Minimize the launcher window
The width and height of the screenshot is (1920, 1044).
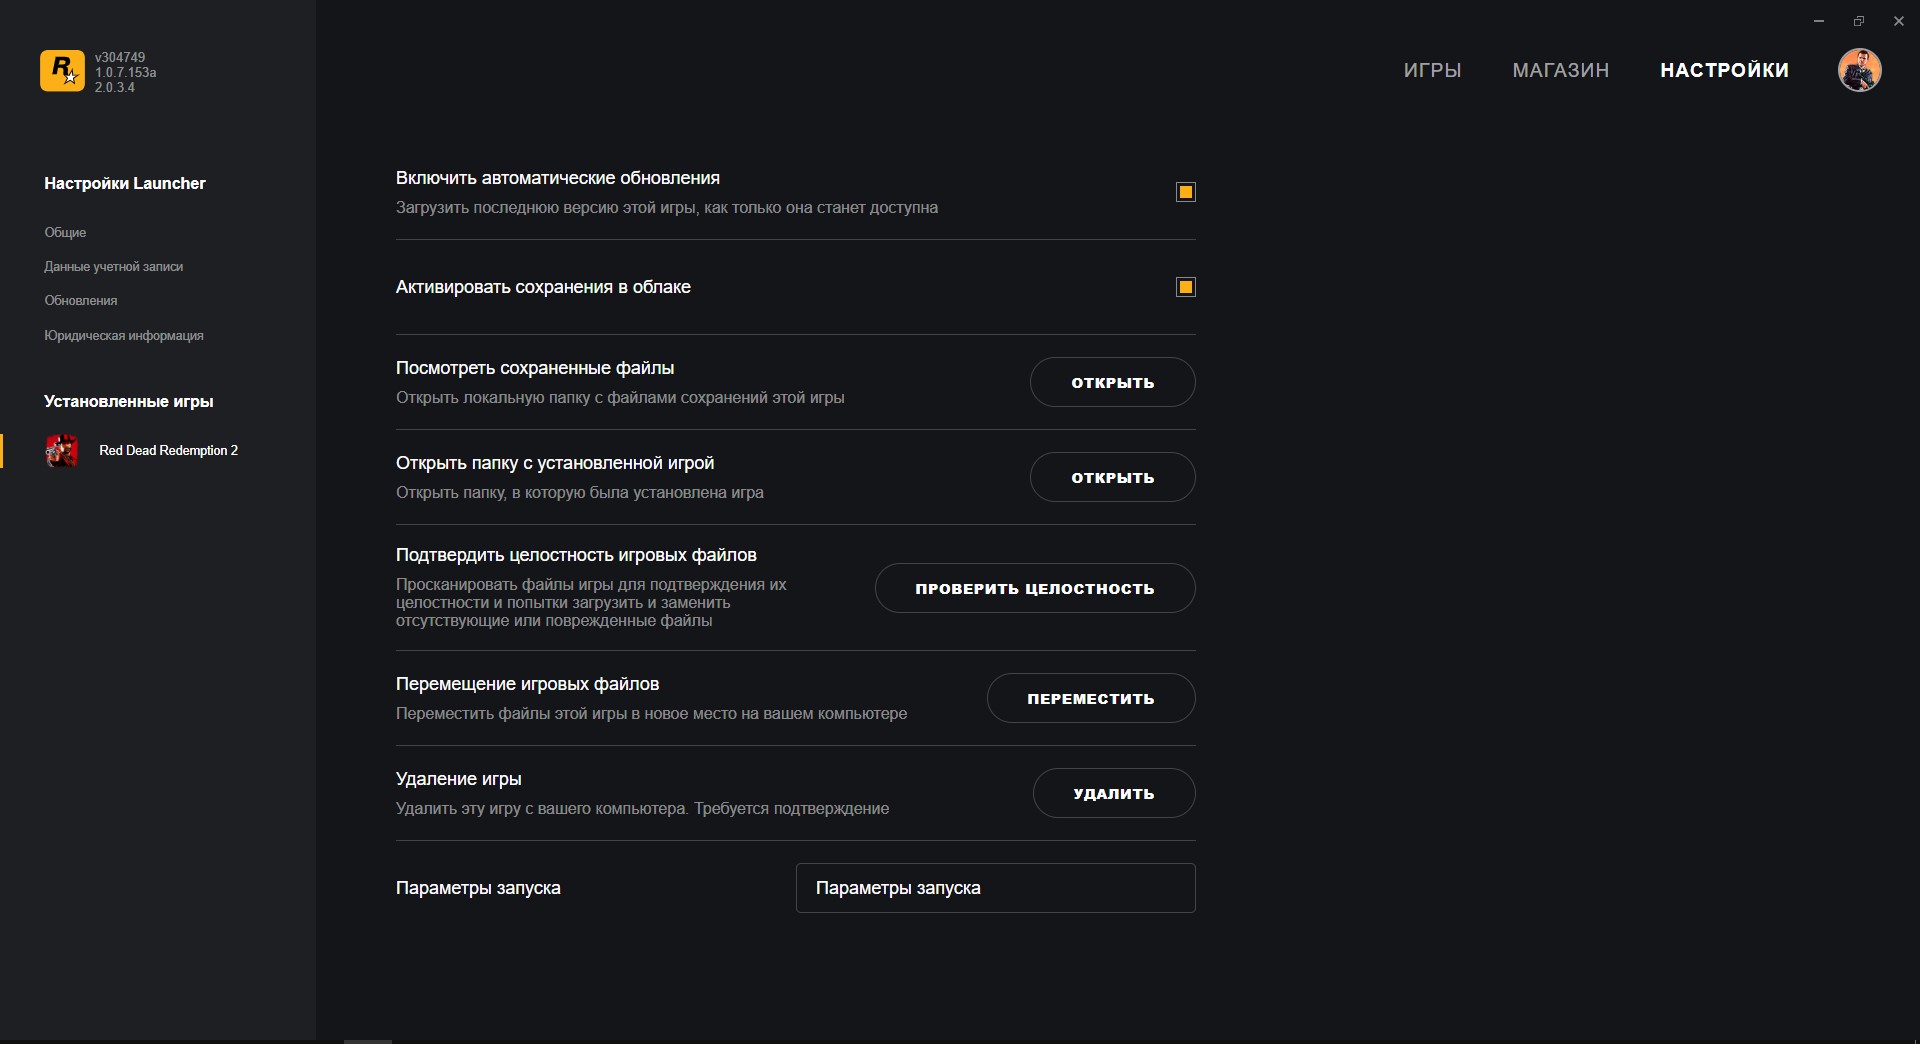(x=1819, y=21)
